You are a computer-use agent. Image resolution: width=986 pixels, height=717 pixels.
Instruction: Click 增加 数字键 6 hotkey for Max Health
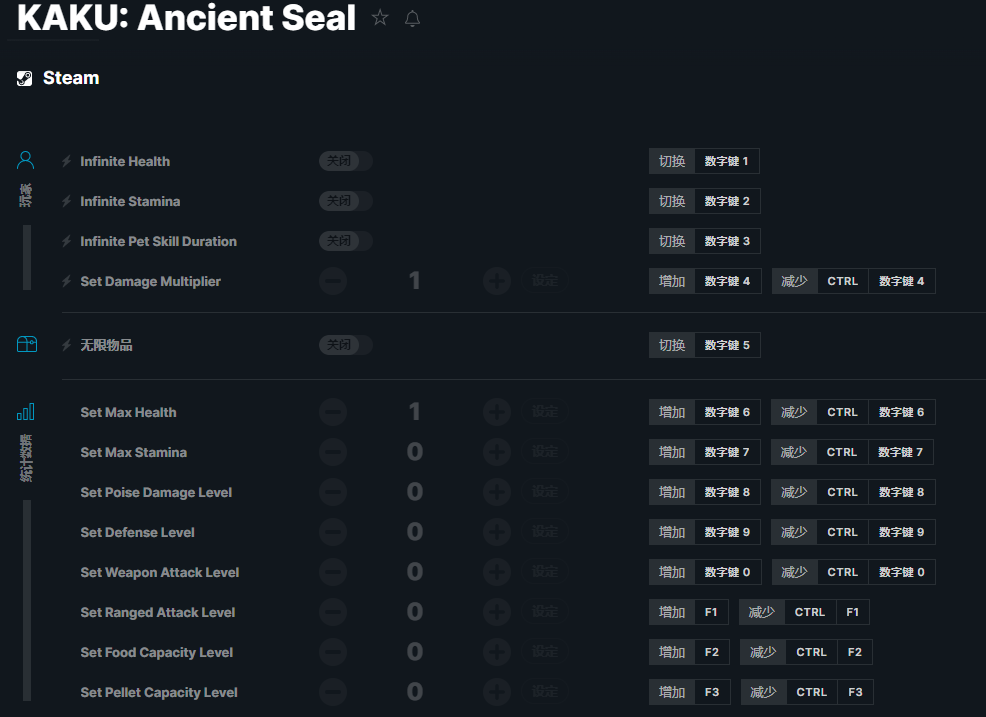tap(705, 412)
